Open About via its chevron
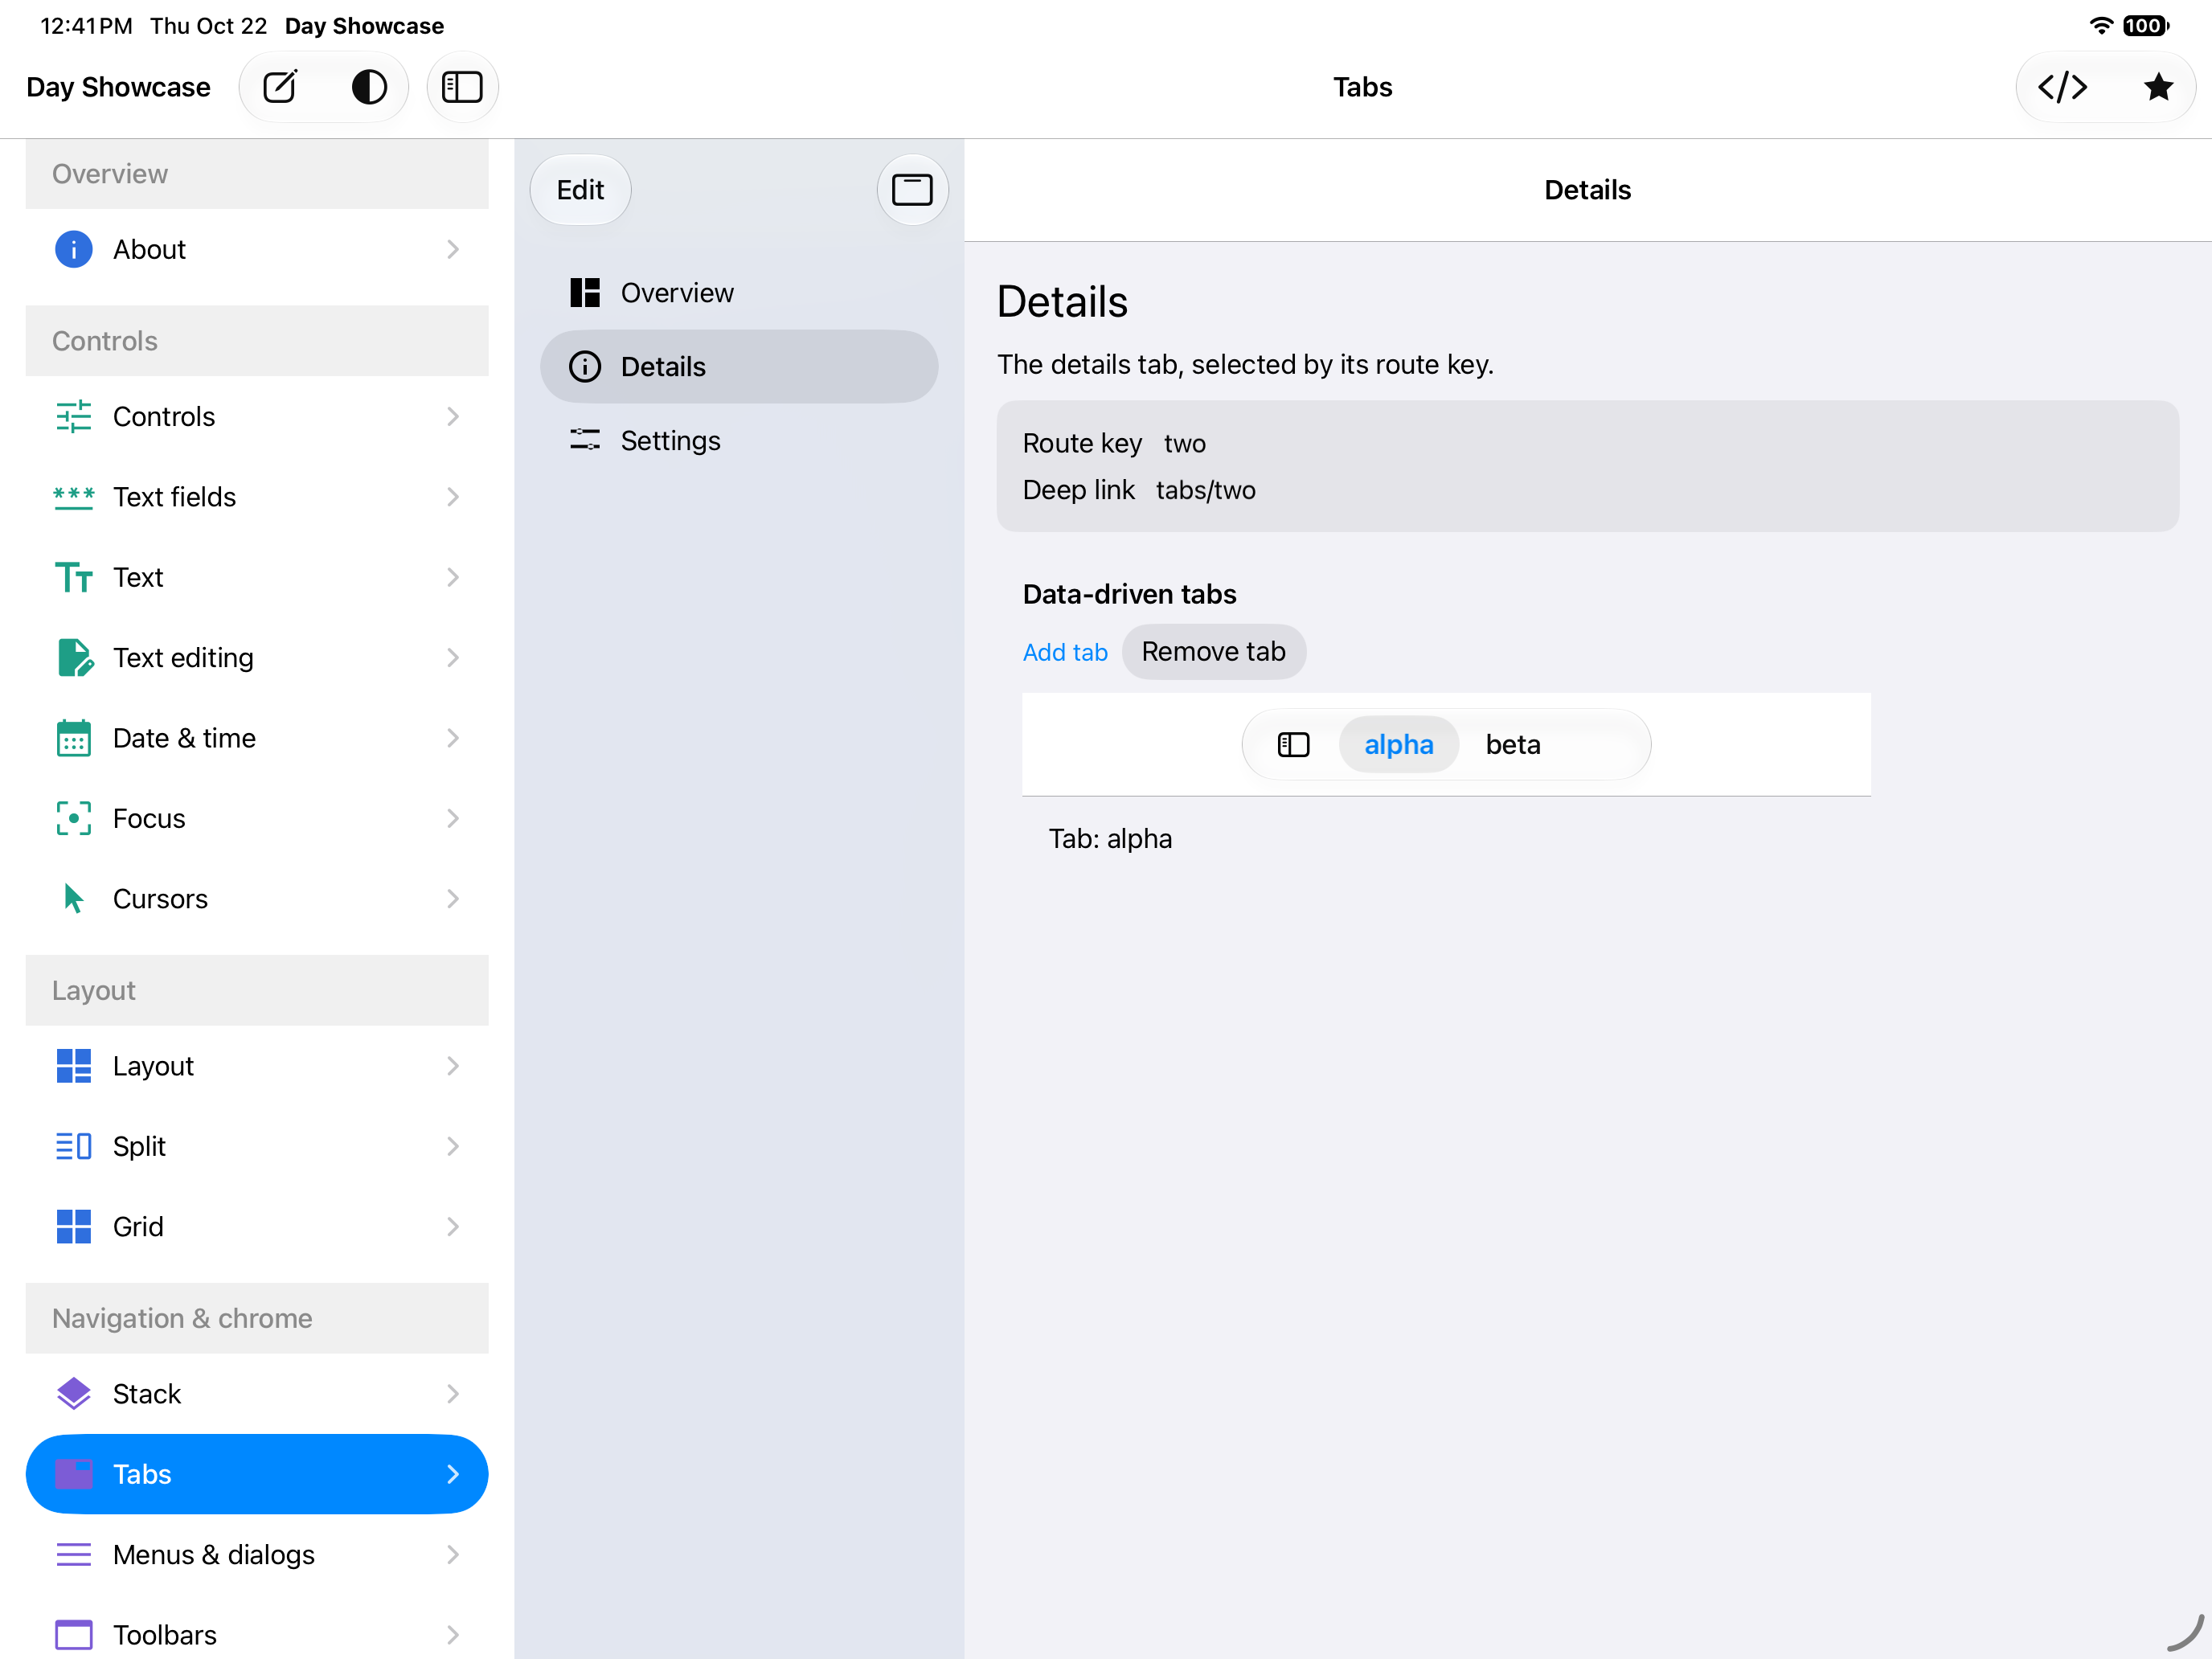Viewport: 2212px width, 1659px height. [x=453, y=249]
